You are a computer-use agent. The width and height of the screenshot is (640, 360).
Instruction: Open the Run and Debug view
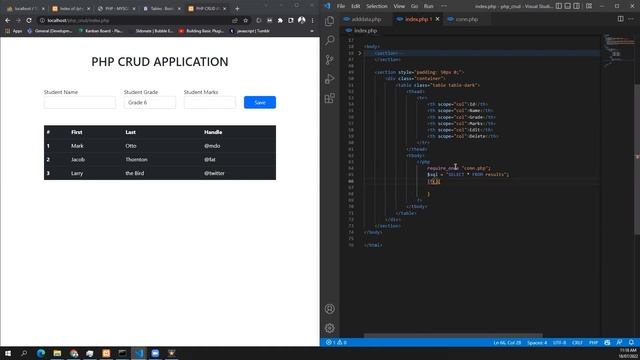pyautogui.click(x=330, y=79)
